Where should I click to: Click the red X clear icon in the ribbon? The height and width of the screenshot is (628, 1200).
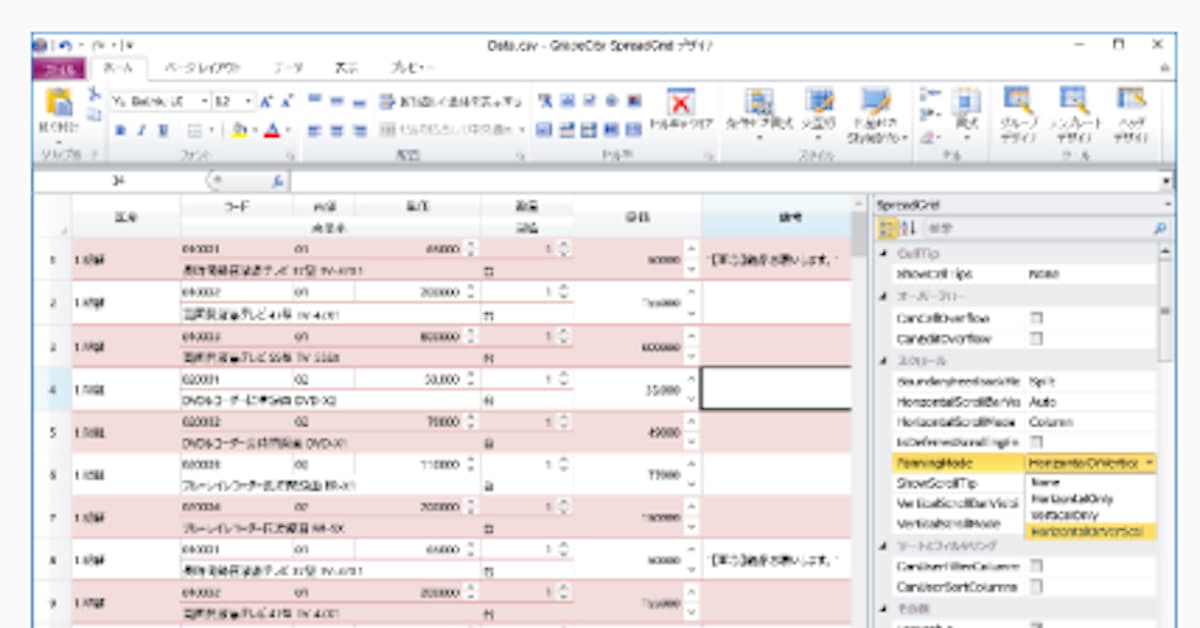click(680, 104)
